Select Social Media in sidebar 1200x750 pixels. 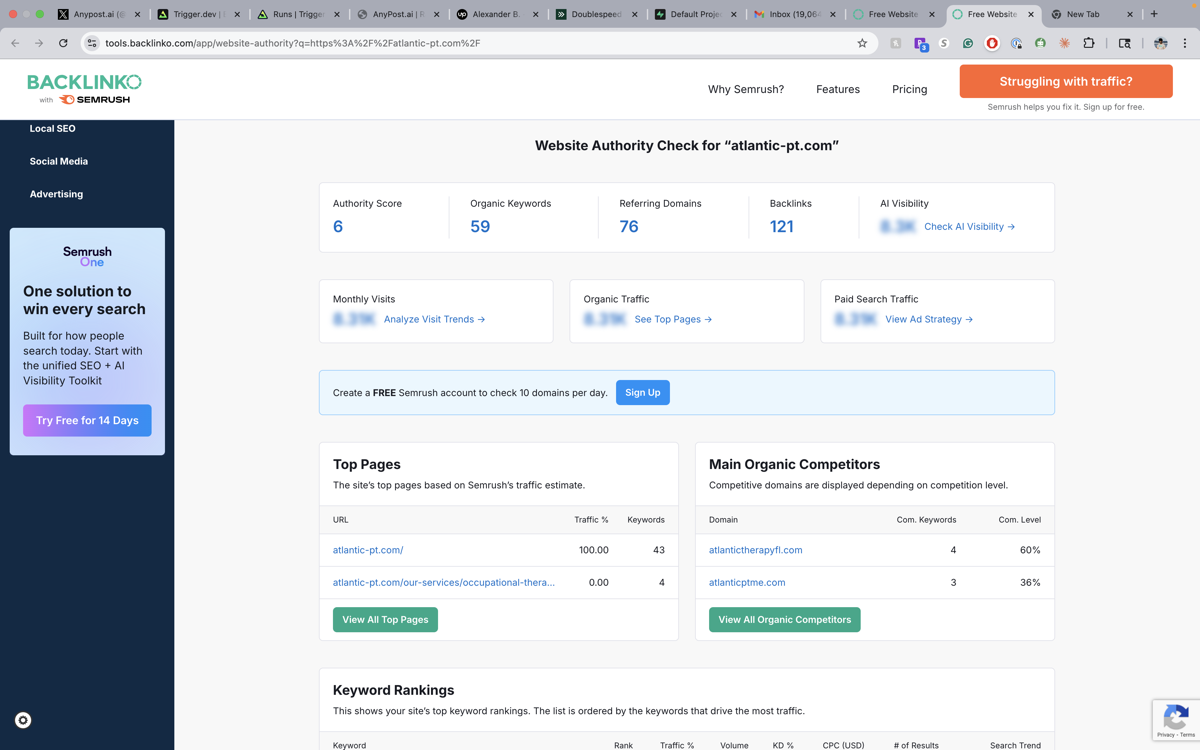59,161
